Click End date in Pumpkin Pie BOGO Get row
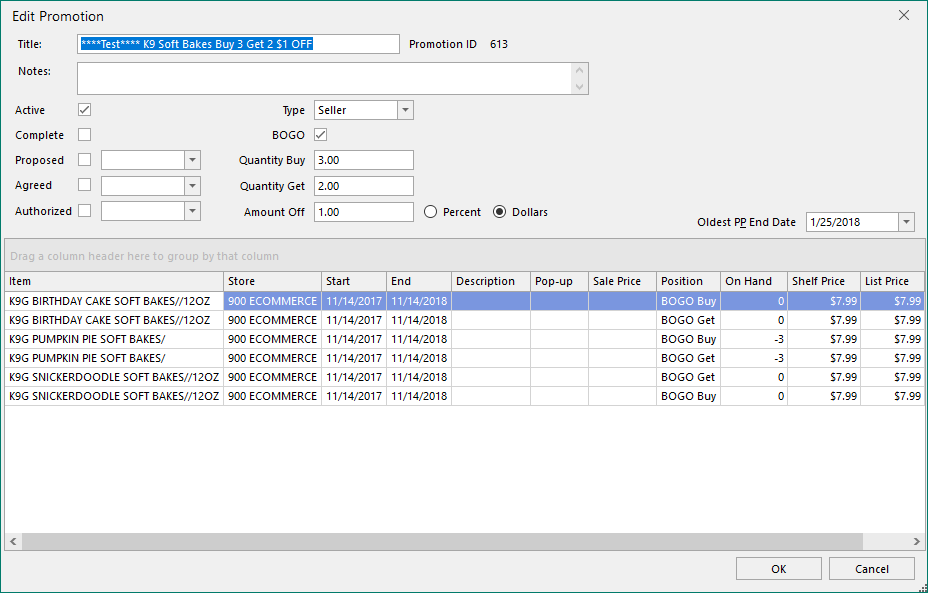The width and height of the screenshot is (929, 593). point(419,358)
